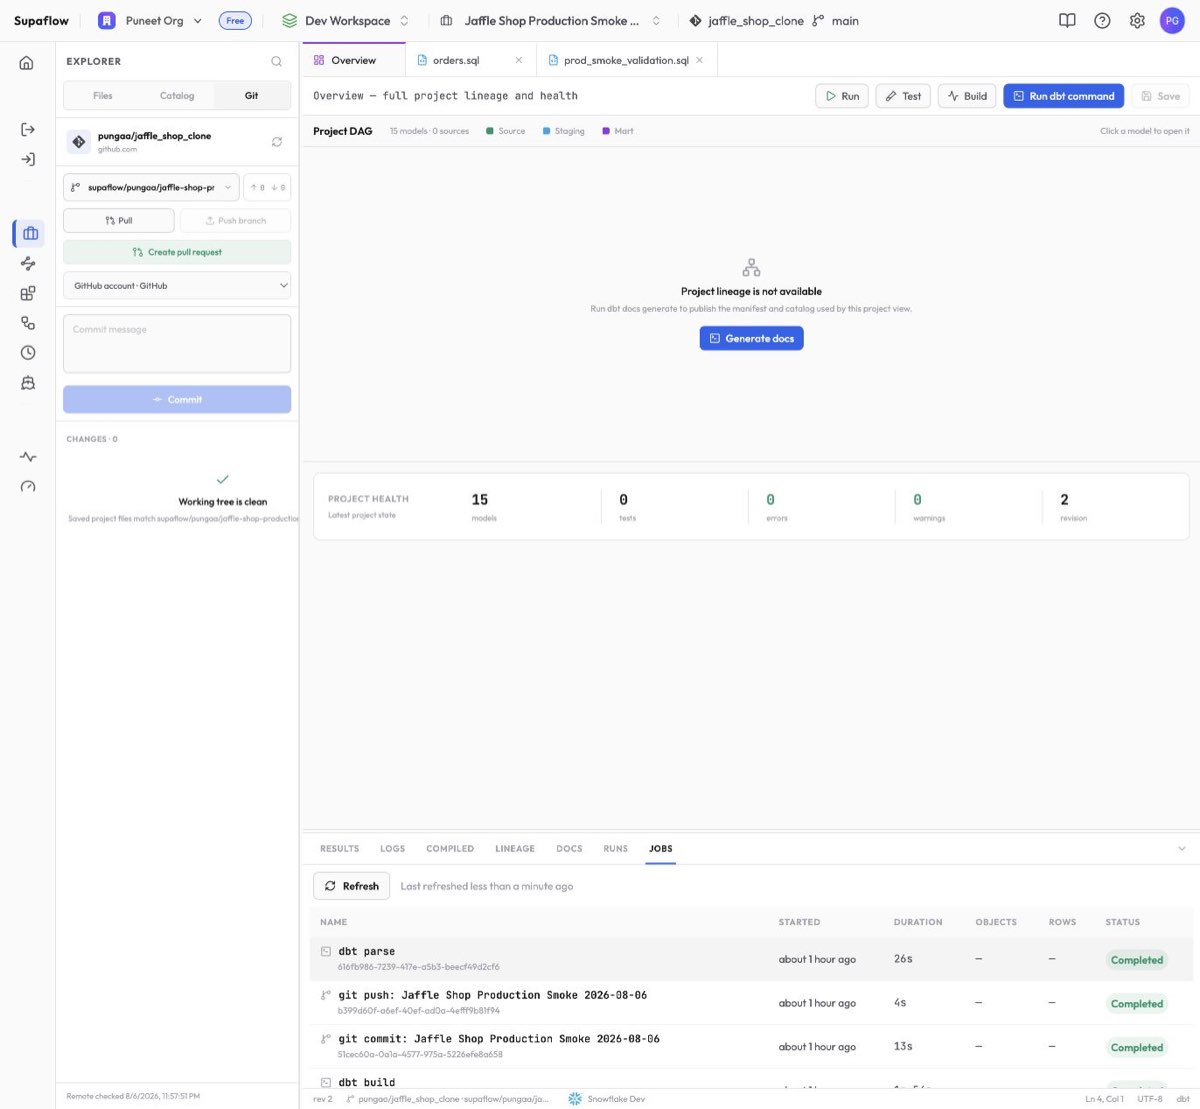This screenshot has height=1109, width=1200.
Task: Select the dbt parse job row
Action: (751, 959)
